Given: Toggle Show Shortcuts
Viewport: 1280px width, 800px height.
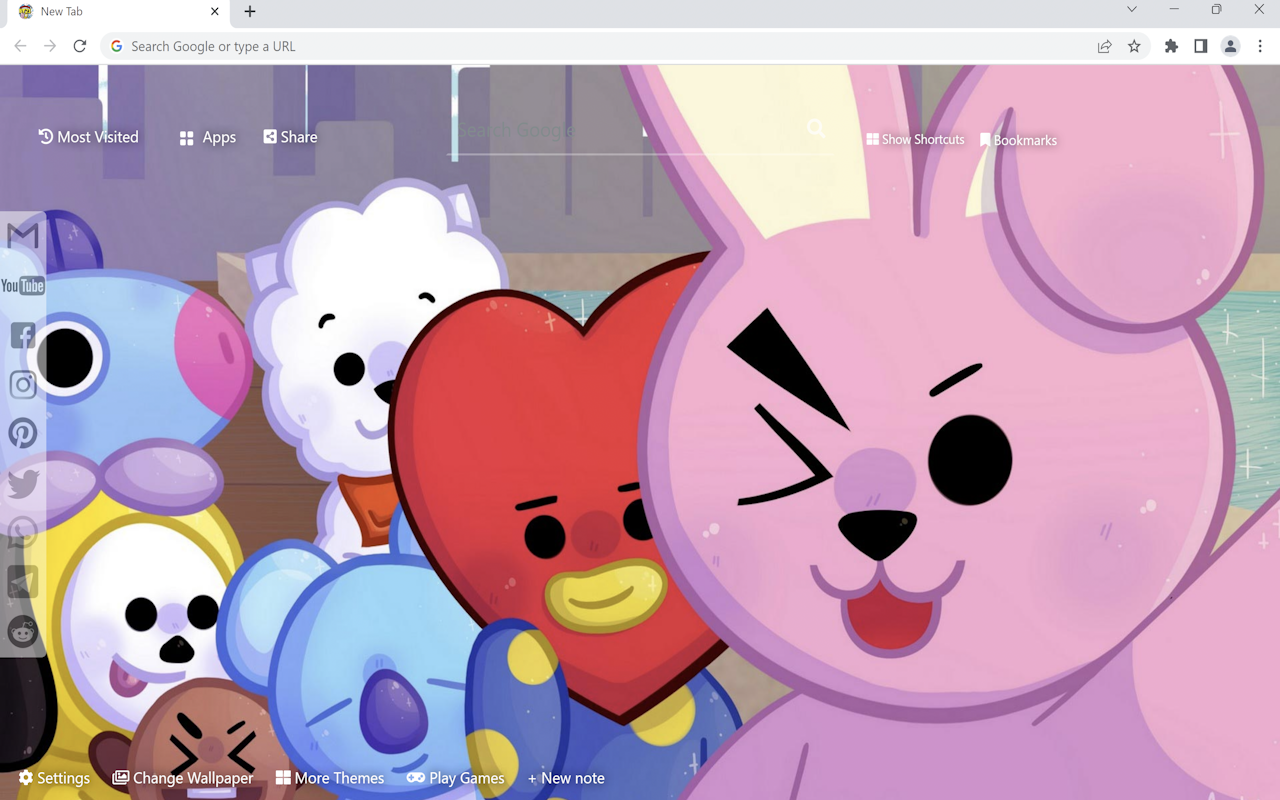Looking at the screenshot, I should pos(914,139).
